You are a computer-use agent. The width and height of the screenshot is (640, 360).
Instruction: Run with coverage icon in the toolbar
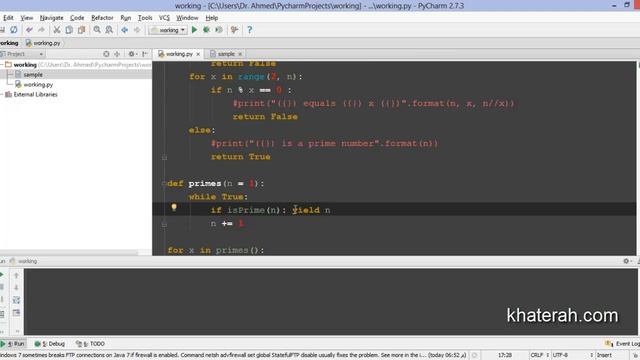[x=219, y=30]
